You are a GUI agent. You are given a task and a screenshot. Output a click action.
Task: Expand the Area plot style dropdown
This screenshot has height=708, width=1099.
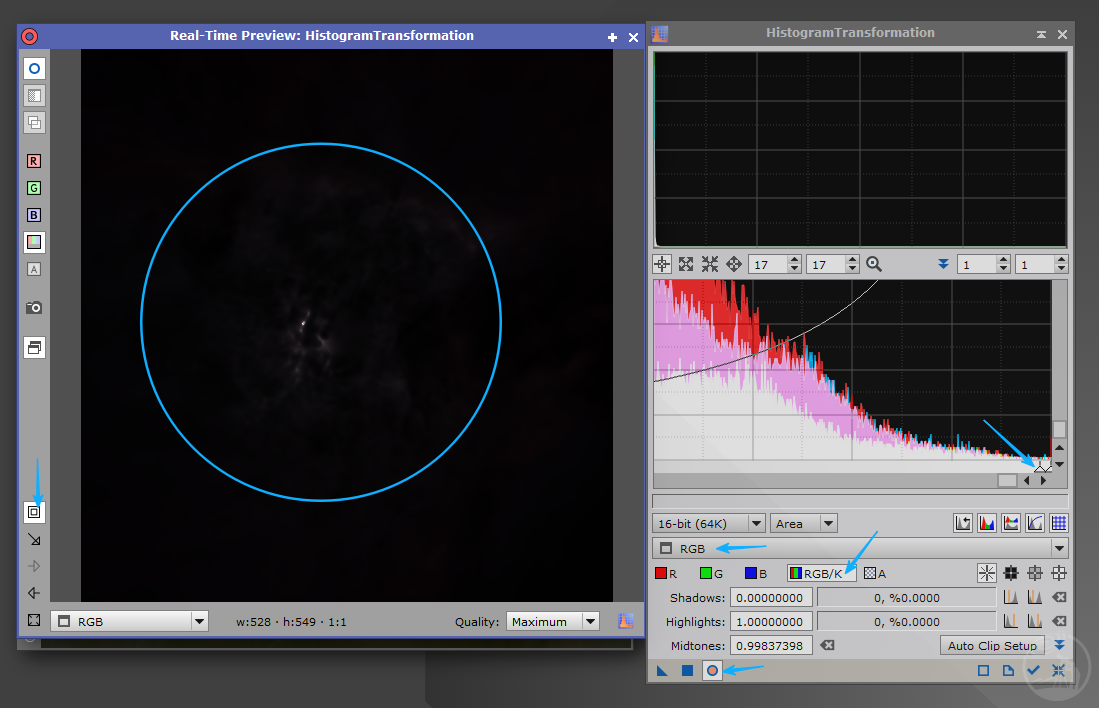pyautogui.click(x=803, y=523)
